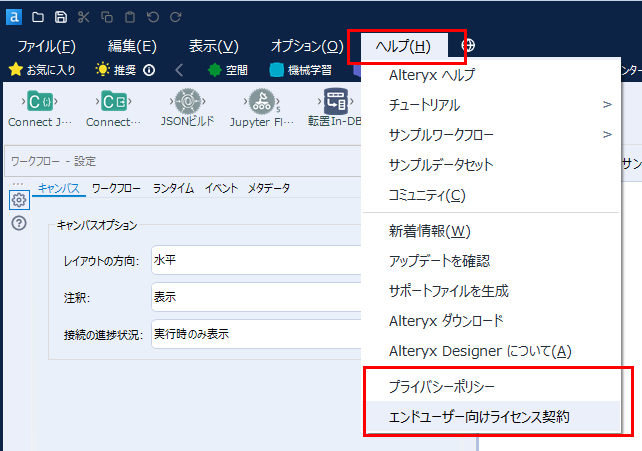Open the お気に入り tool category

[43, 70]
